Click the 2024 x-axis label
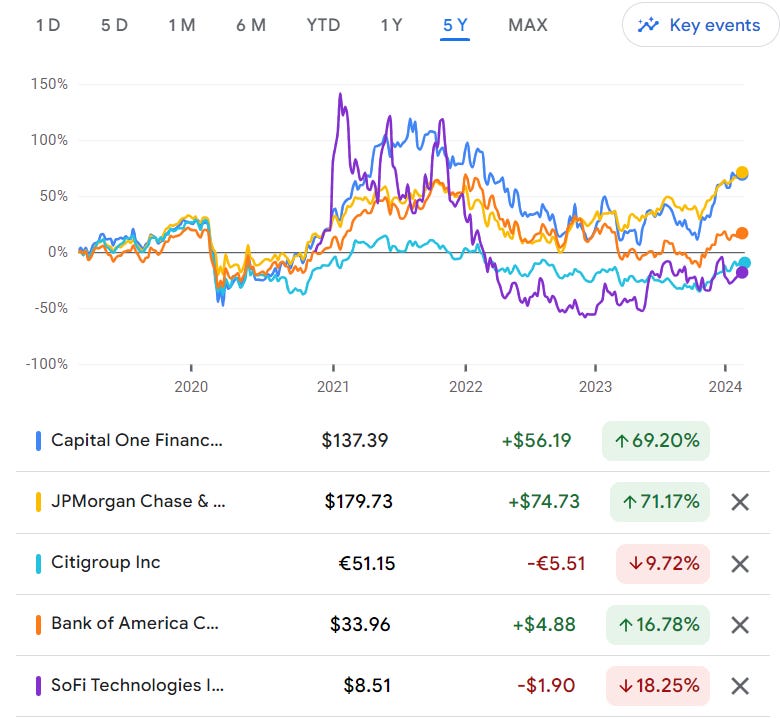The image size is (780, 719). coord(725,387)
